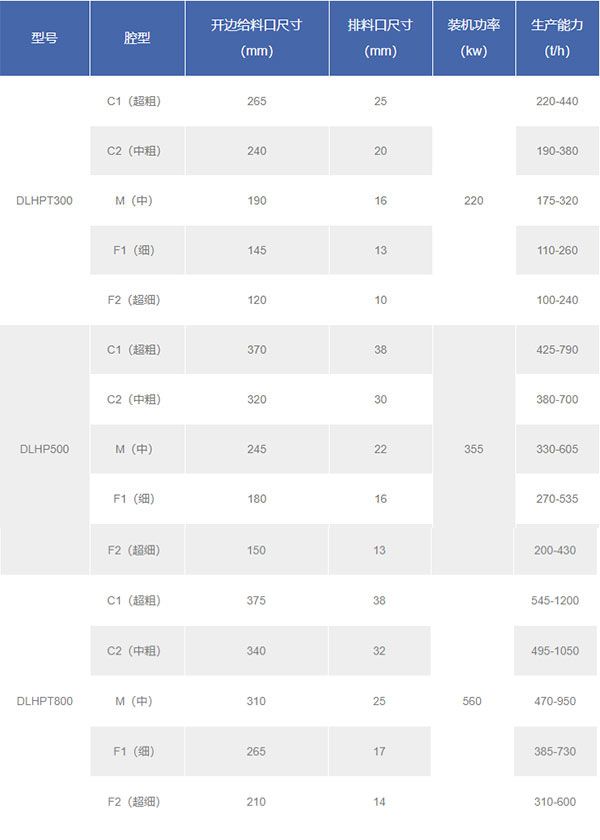Click the 355 power value cell
600x840 pixels.
474,449
